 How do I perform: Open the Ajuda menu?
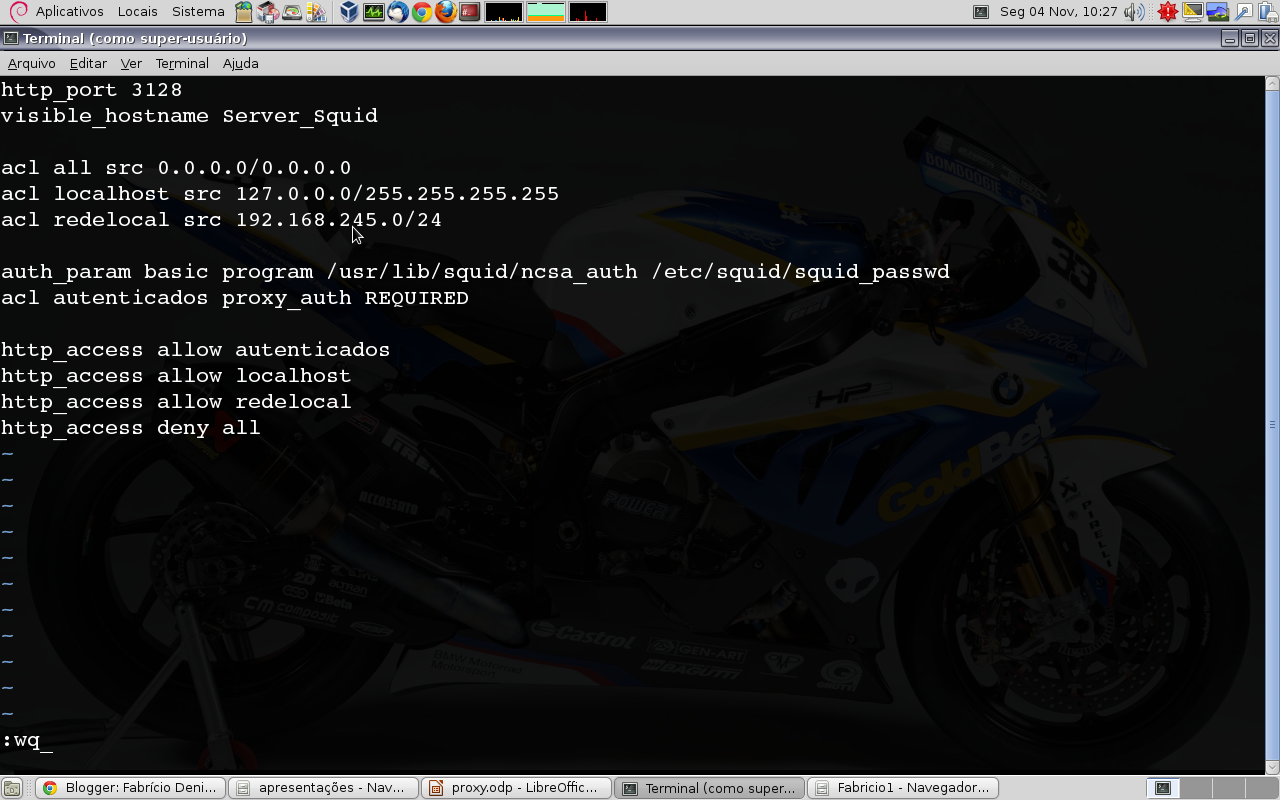point(240,62)
